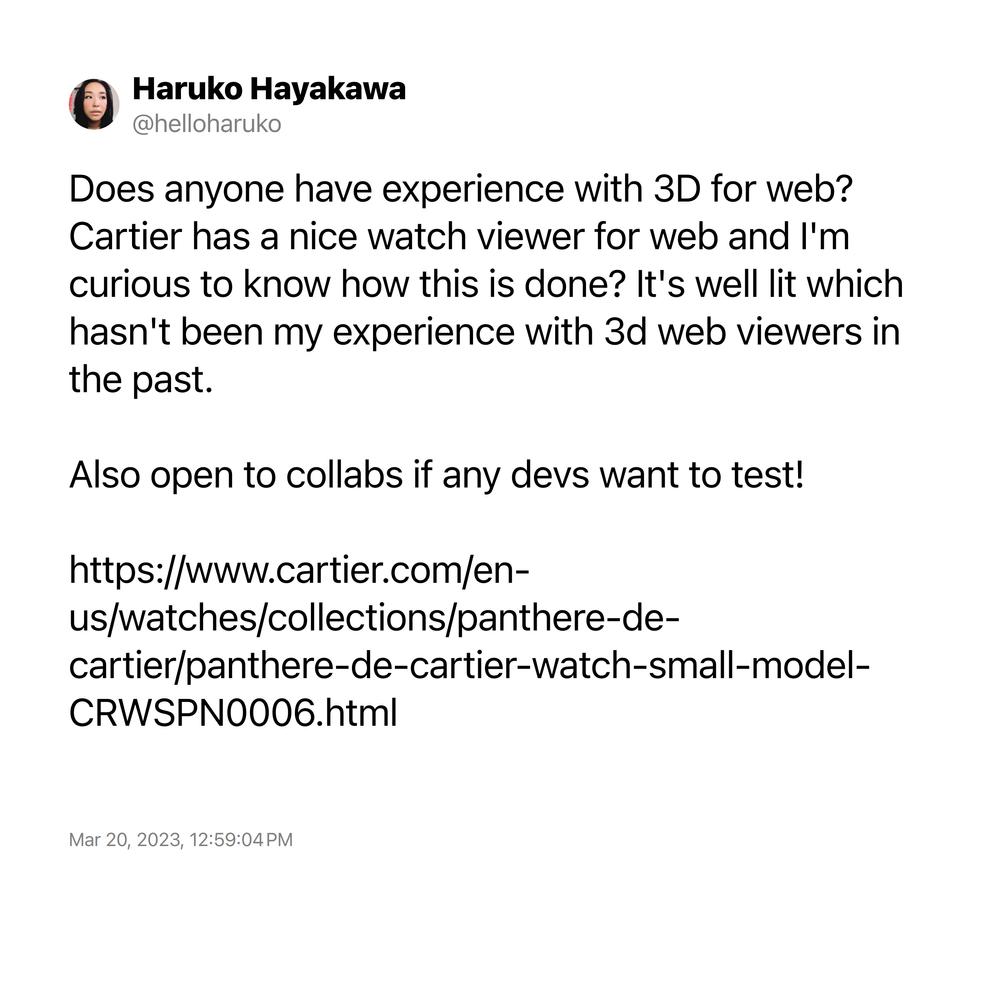Image resolution: width=1000 pixels, height=1000 pixels.
Task: Open the cartier.com link at the https://www line
Action: click(x=299, y=570)
